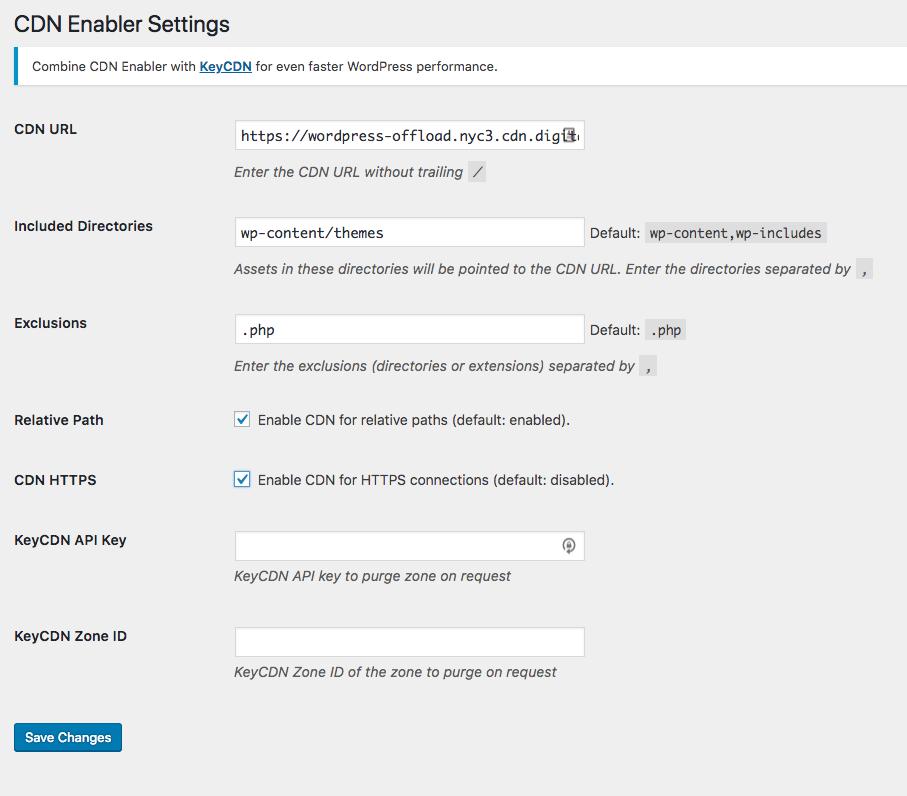The width and height of the screenshot is (907, 796).
Task: Disable CDN for HTTPS connections
Action: click(241, 479)
